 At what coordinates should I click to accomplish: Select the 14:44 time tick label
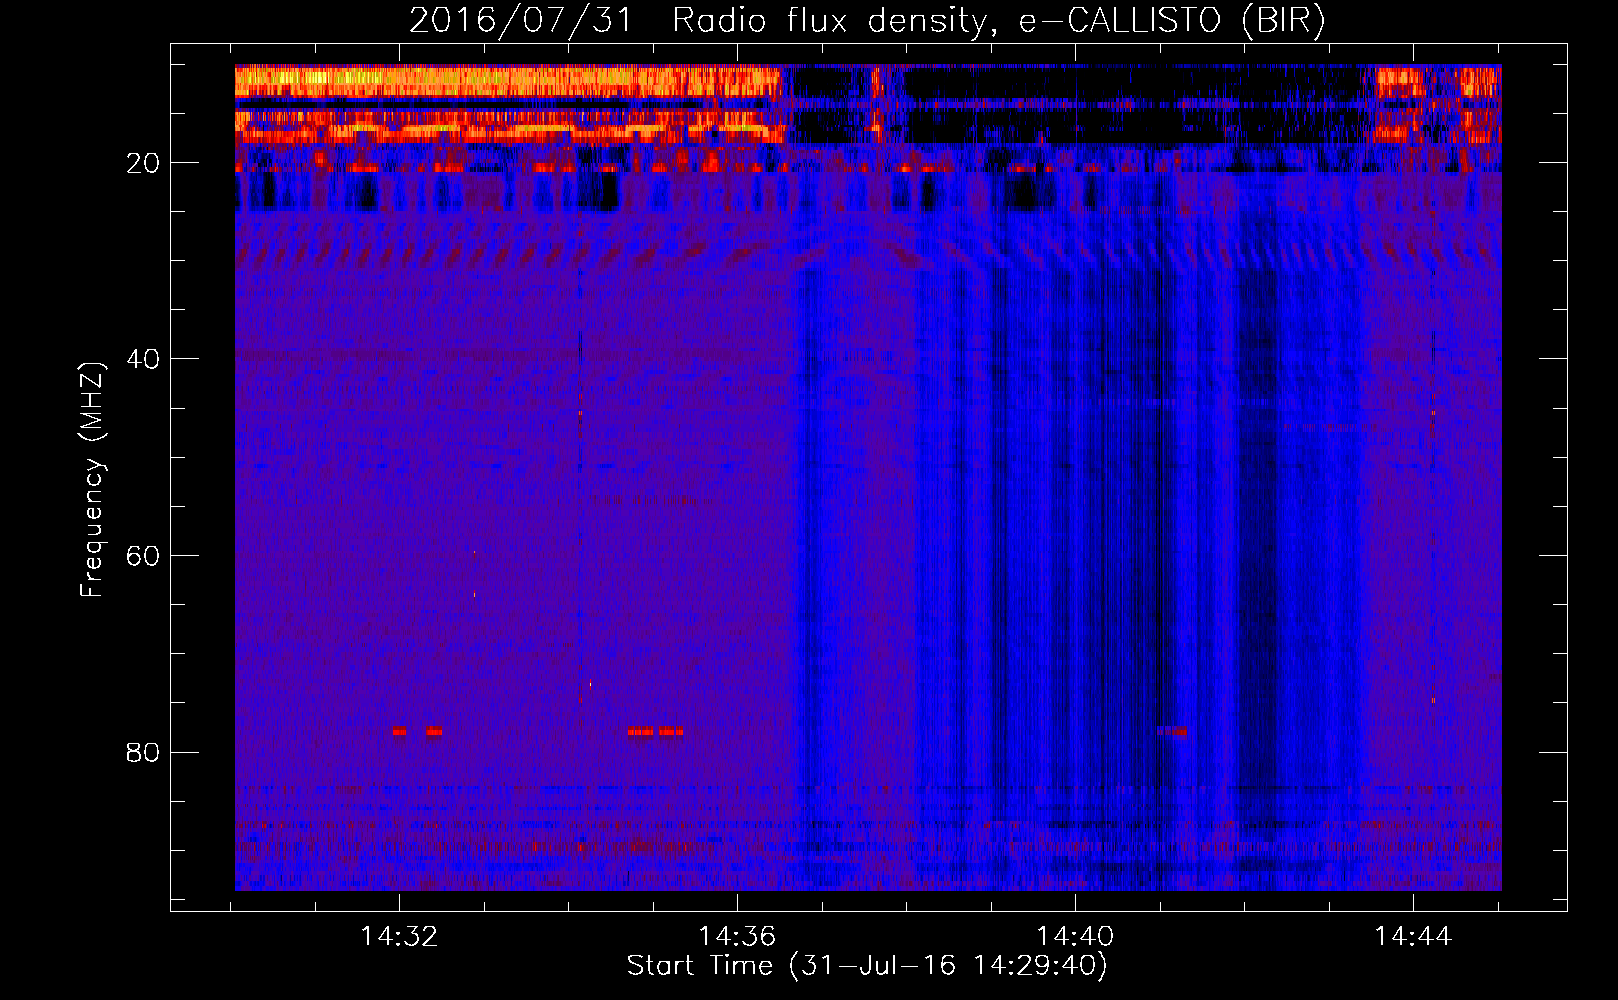coord(1413,937)
